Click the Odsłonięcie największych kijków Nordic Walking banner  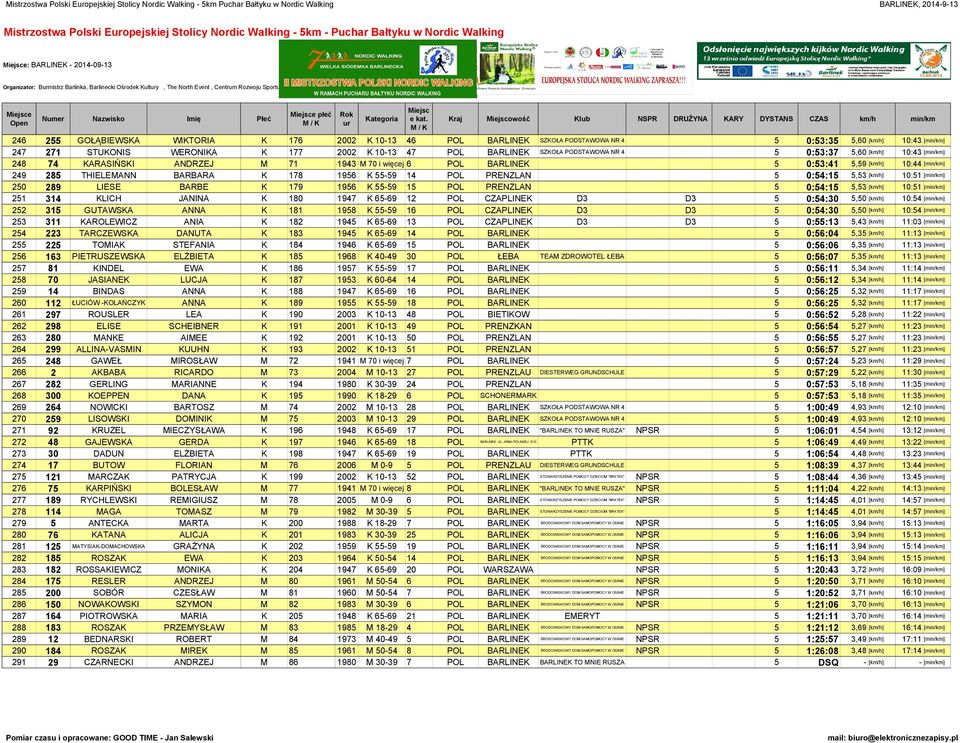(823, 60)
